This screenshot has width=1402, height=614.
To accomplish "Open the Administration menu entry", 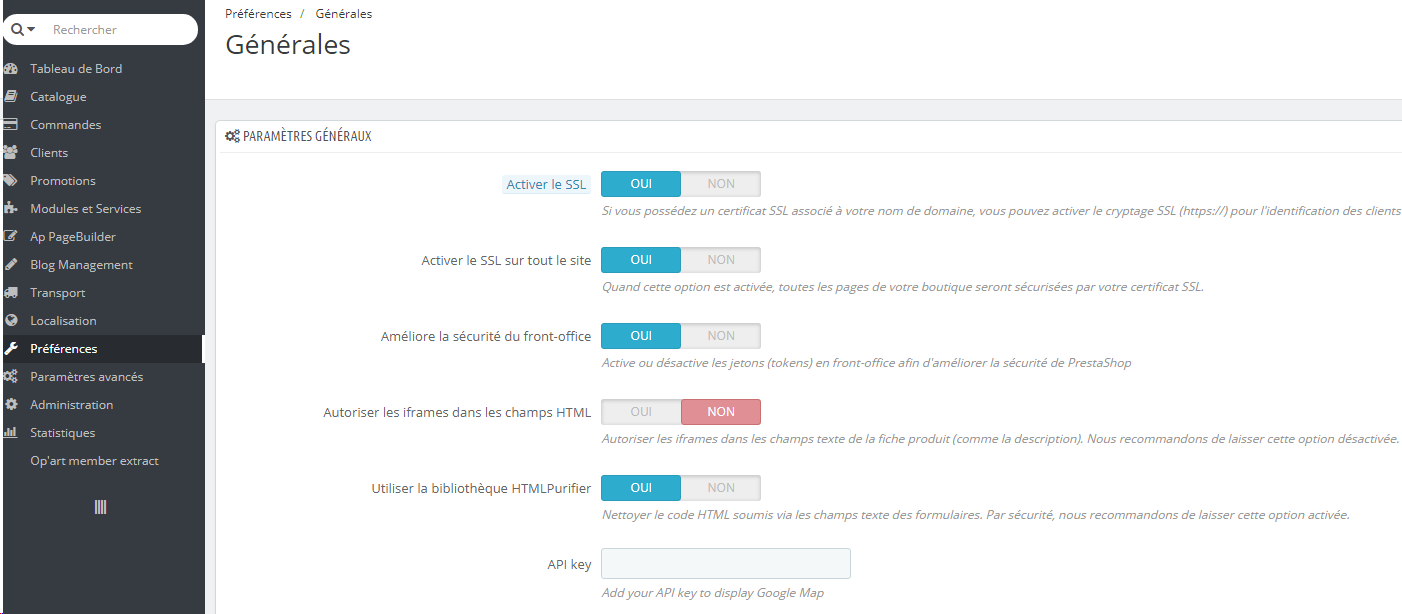I will click(72, 405).
